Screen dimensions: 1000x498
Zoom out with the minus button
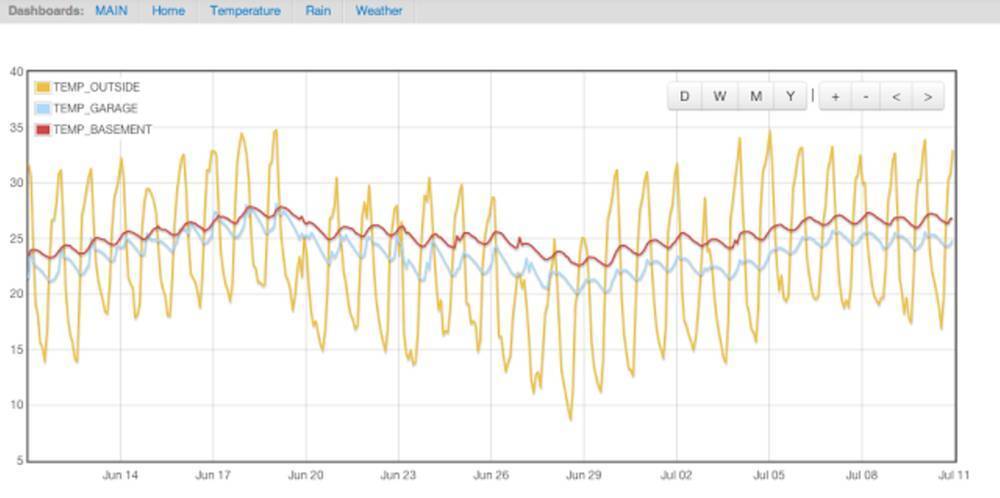click(865, 96)
